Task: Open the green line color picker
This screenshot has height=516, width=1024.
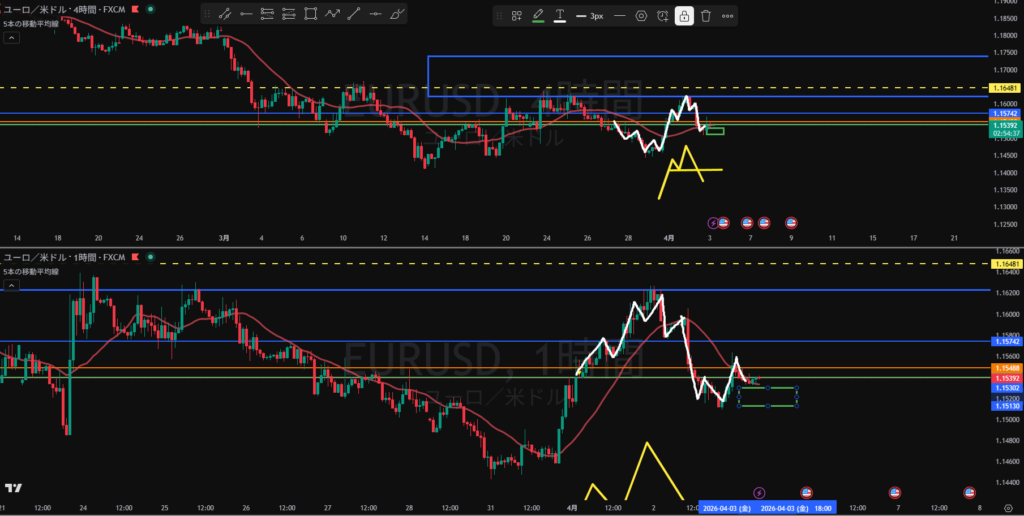Action: click(538, 16)
